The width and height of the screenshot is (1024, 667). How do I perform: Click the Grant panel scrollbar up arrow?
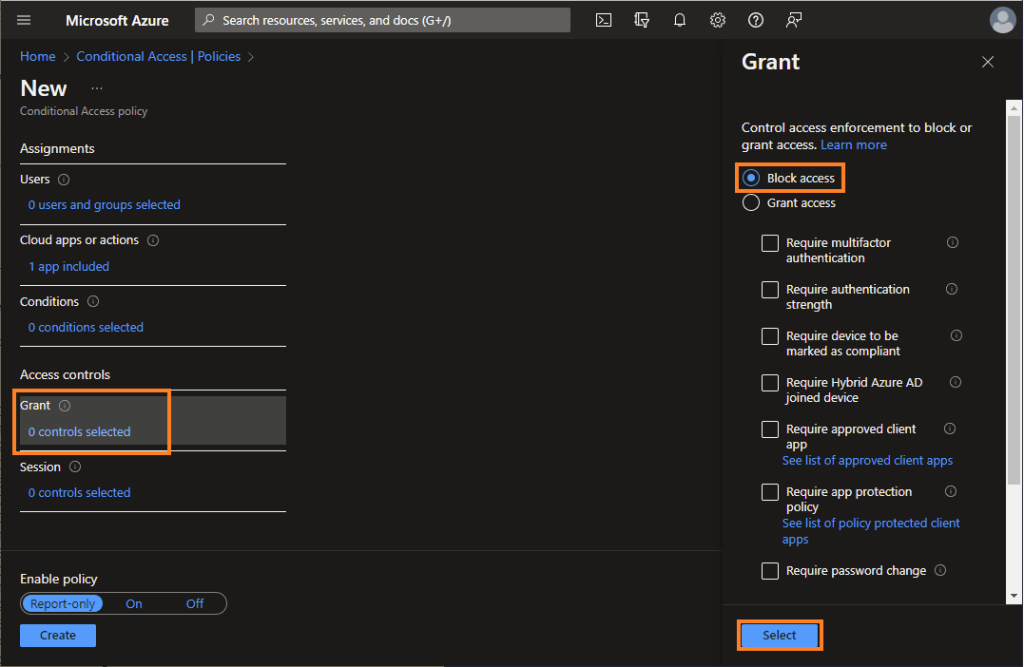pyautogui.click(x=1014, y=107)
